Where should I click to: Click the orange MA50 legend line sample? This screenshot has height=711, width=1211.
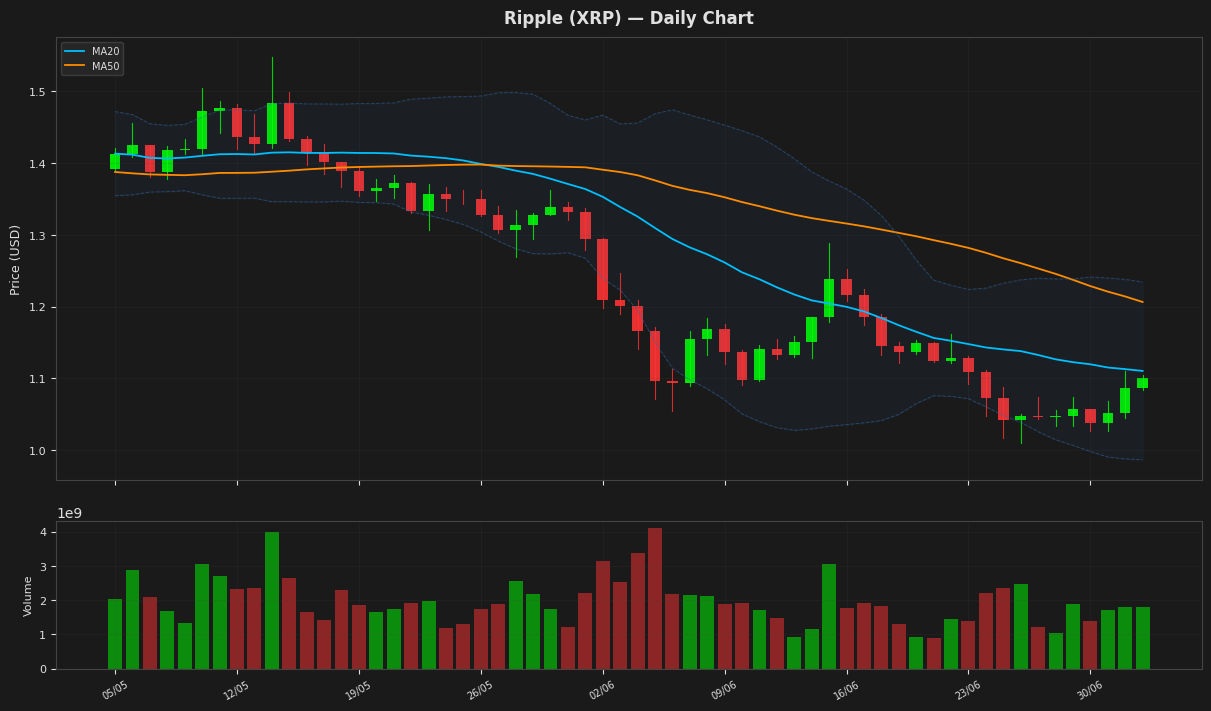coord(75,67)
